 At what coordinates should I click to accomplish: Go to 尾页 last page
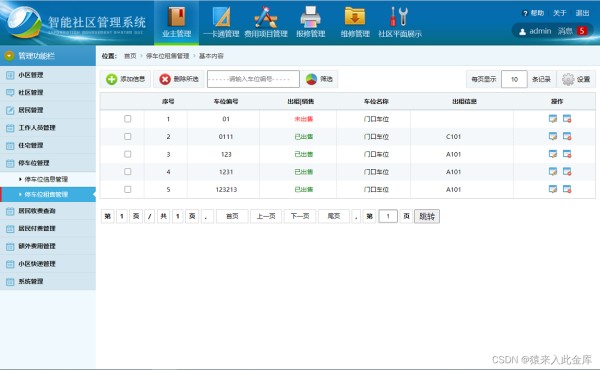pos(334,216)
